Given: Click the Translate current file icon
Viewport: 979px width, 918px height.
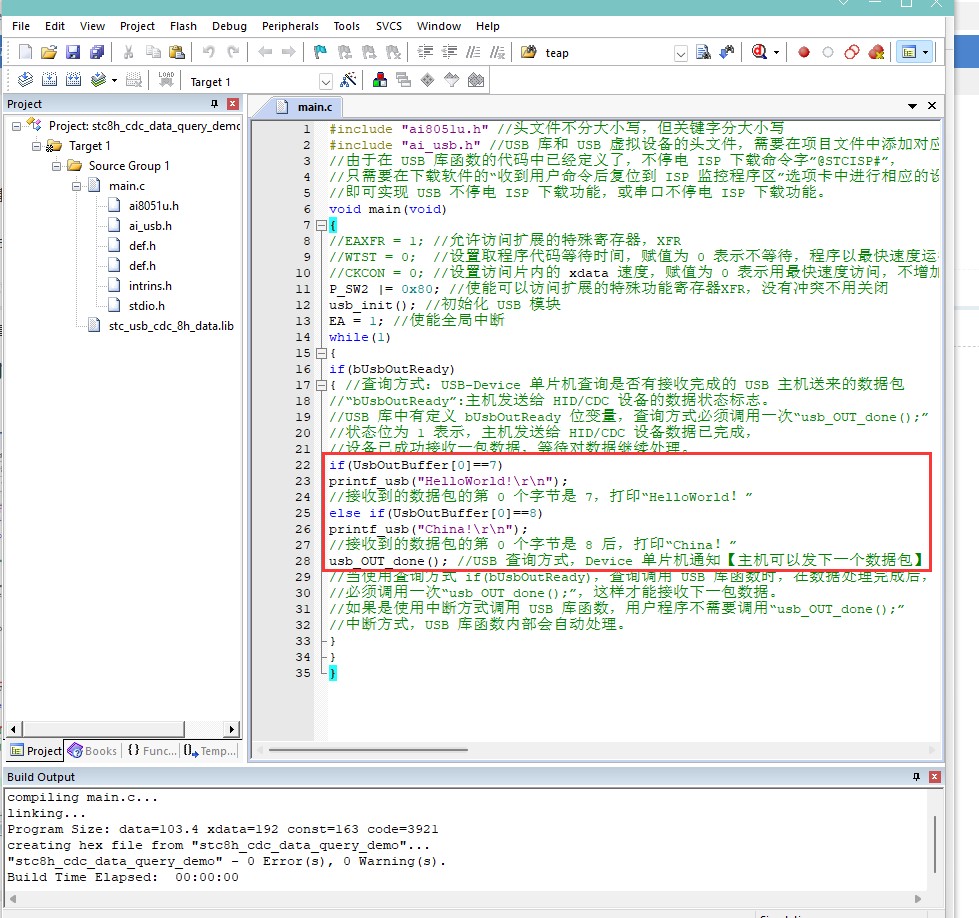Looking at the screenshot, I should tap(26, 80).
